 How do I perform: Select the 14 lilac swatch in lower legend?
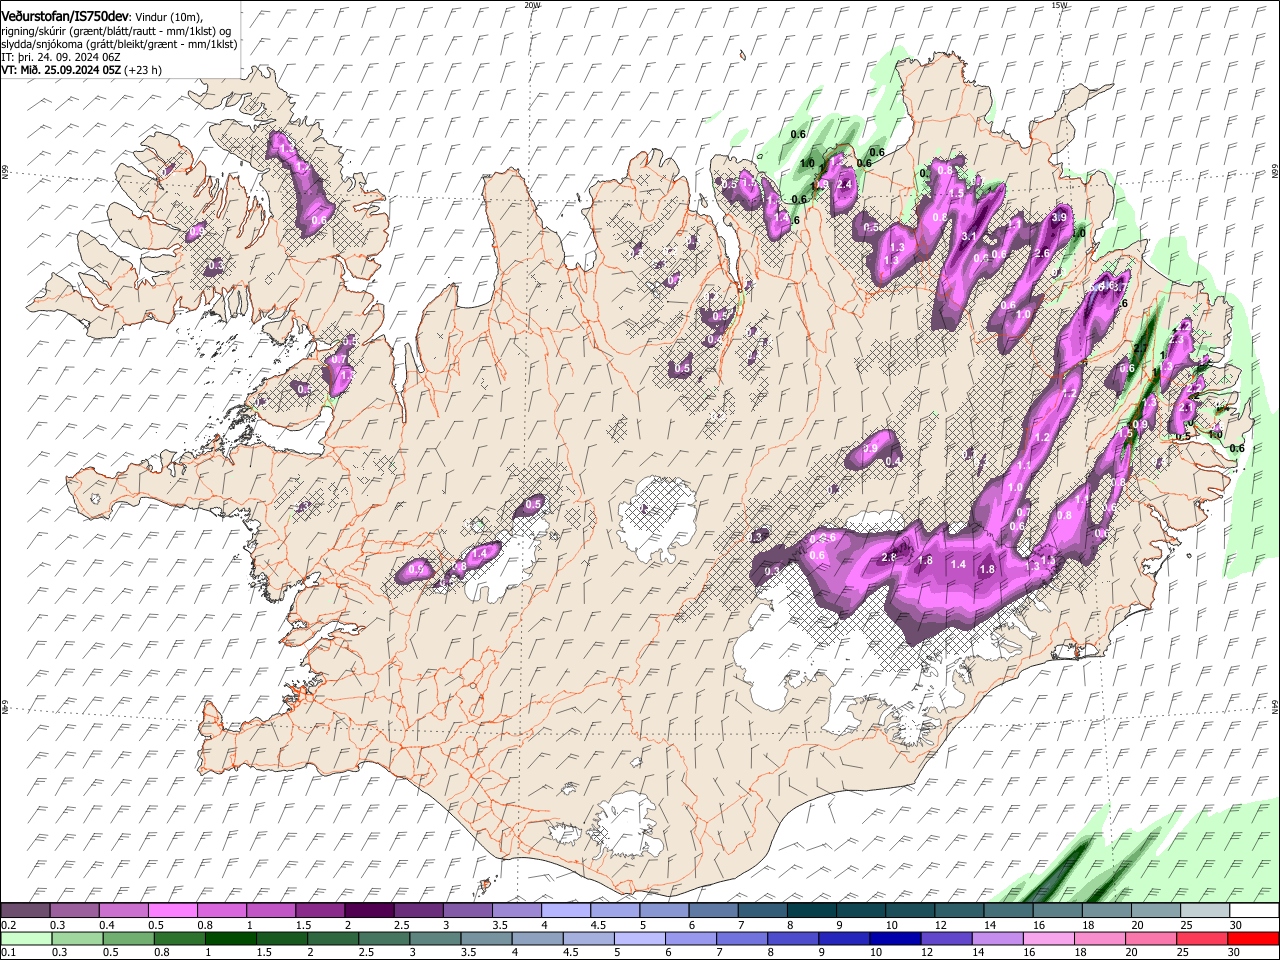click(x=997, y=938)
